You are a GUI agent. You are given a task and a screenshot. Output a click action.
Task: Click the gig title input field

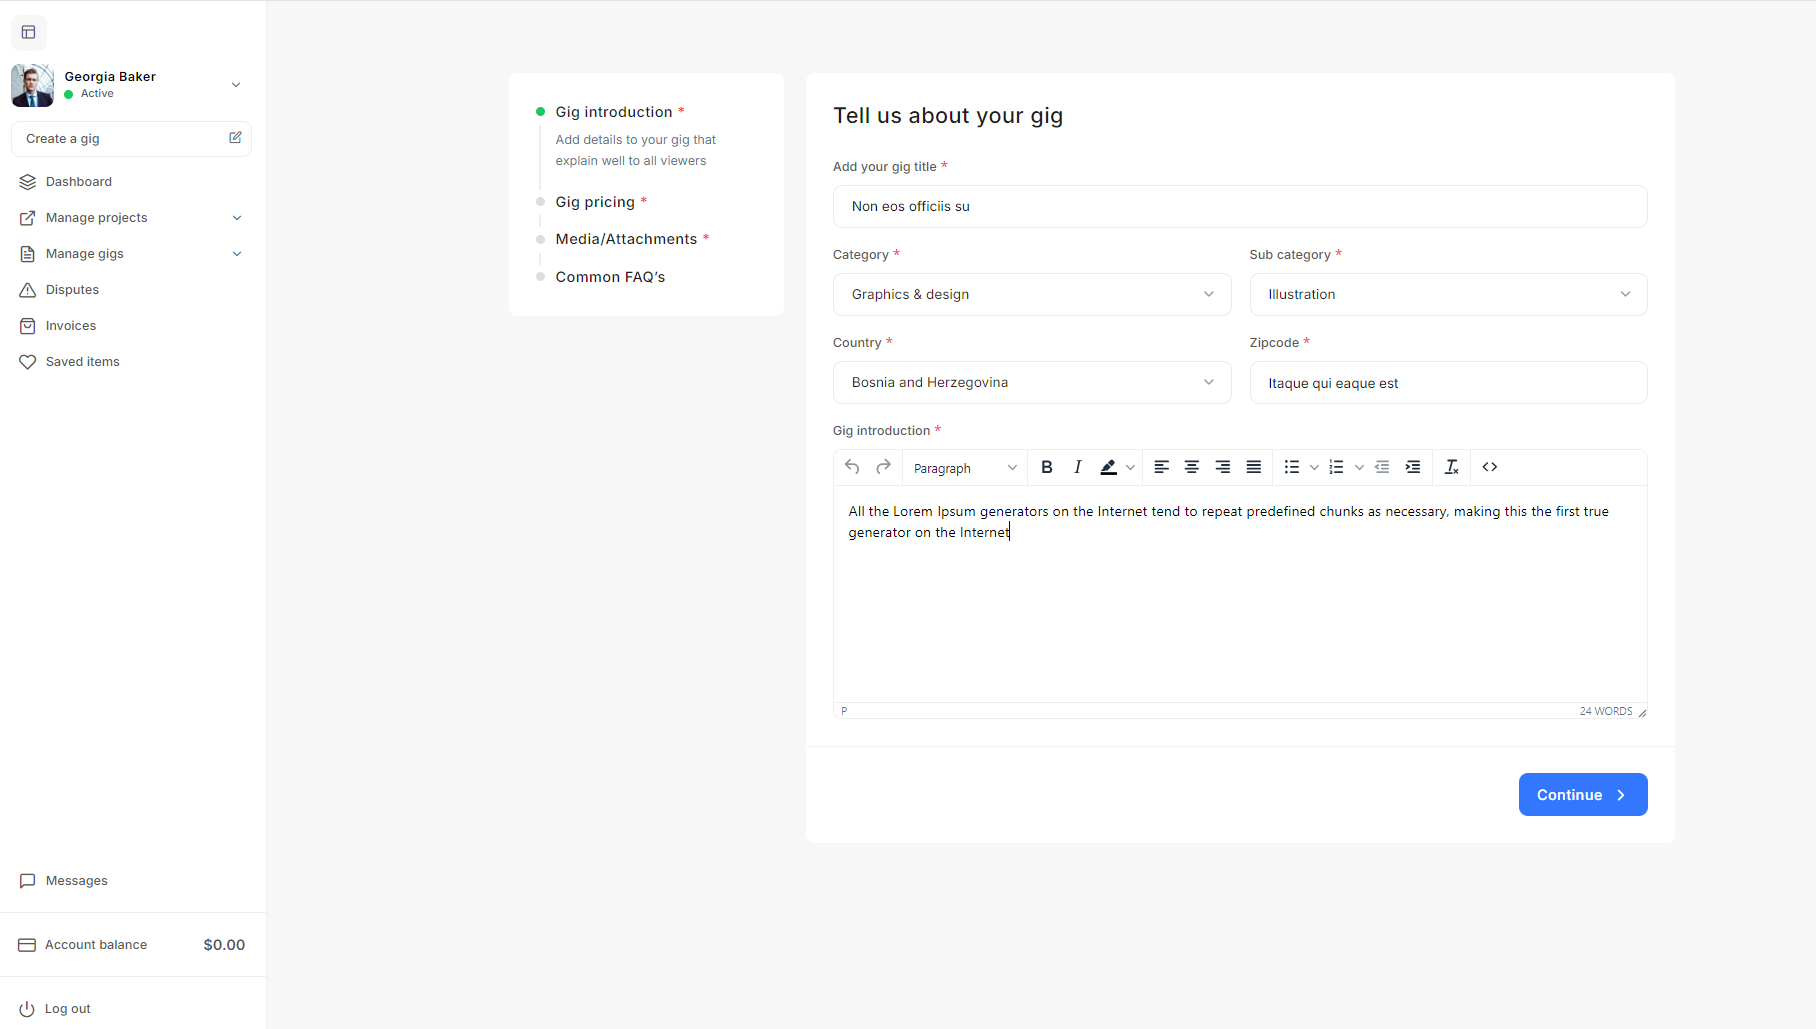coord(1239,206)
